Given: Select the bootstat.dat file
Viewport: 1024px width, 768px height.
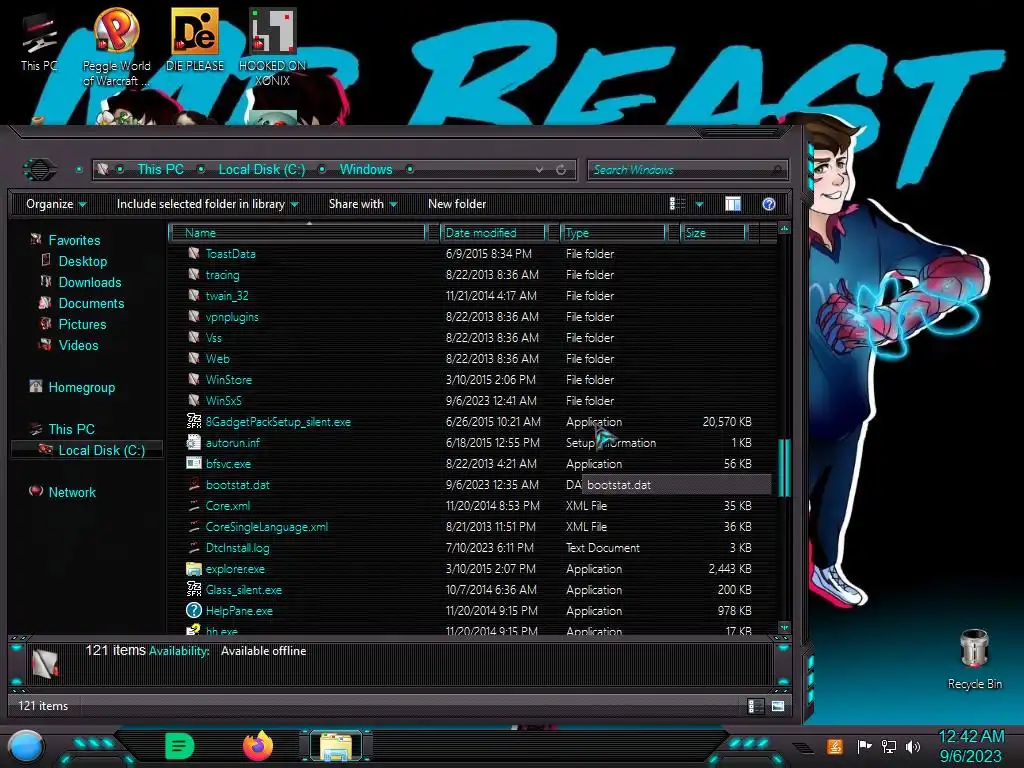Looking at the screenshot, I should coord(238,485).
